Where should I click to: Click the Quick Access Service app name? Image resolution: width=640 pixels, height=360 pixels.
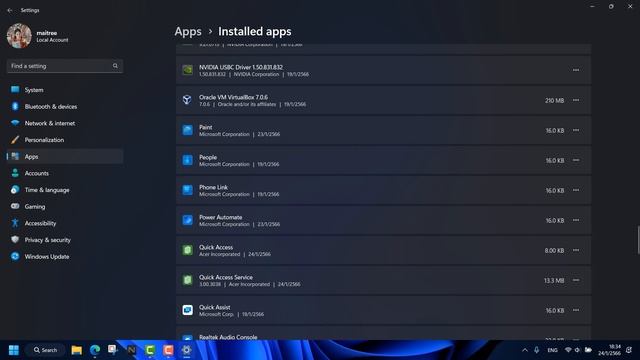pos(226,277)
